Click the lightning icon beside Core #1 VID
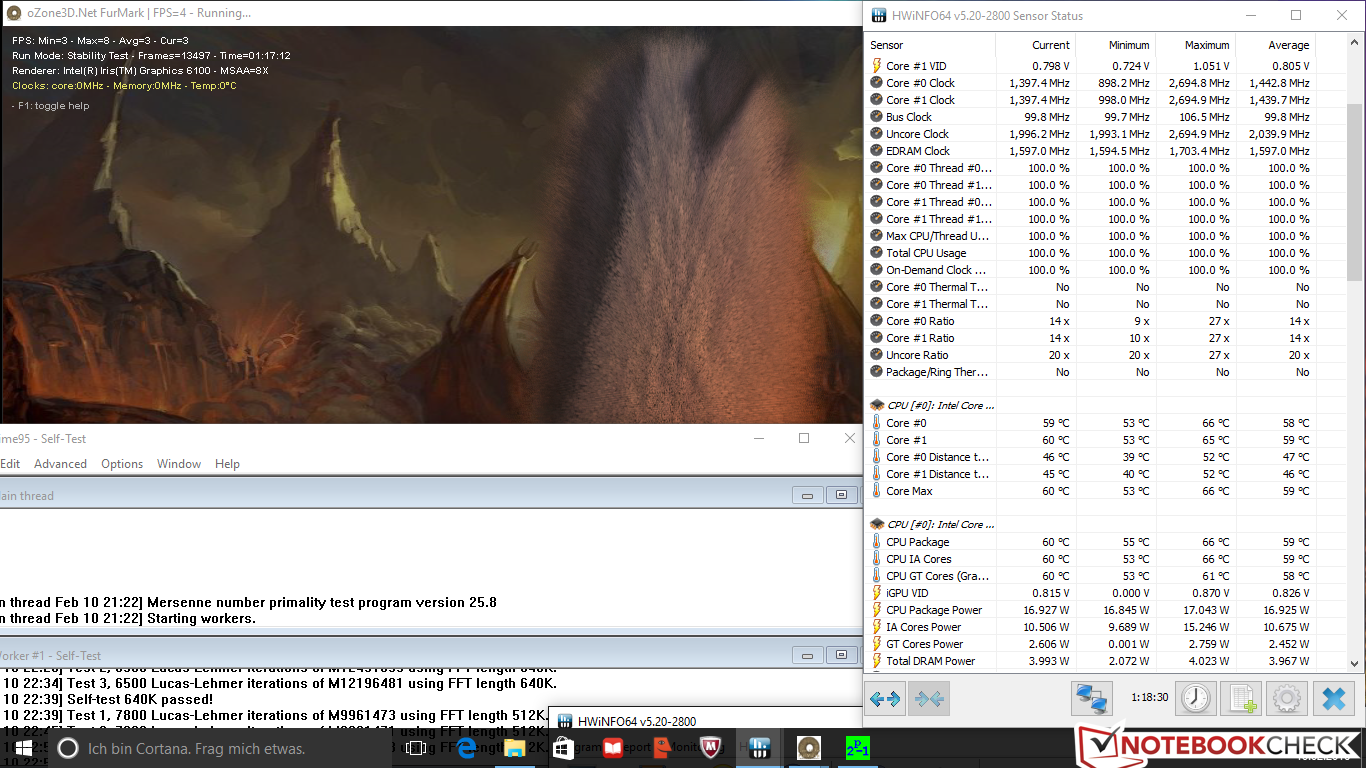Viewport: 1366px width, 768px height. (877, 66)
